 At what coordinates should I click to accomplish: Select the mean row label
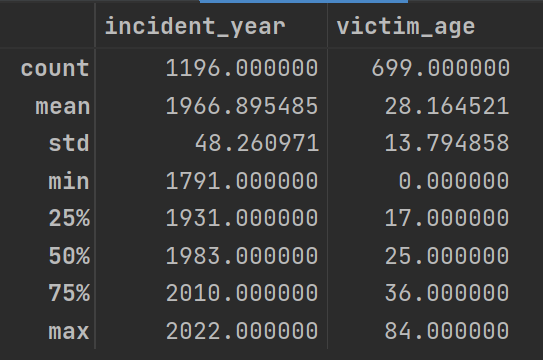click(x=63, y=106)
